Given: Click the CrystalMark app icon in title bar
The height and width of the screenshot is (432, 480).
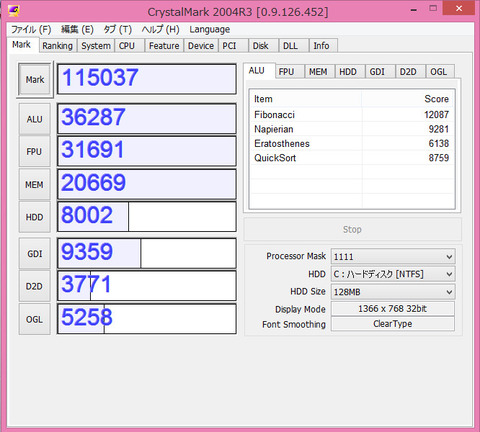Looking at the screenshot, I should pos(13,11).
